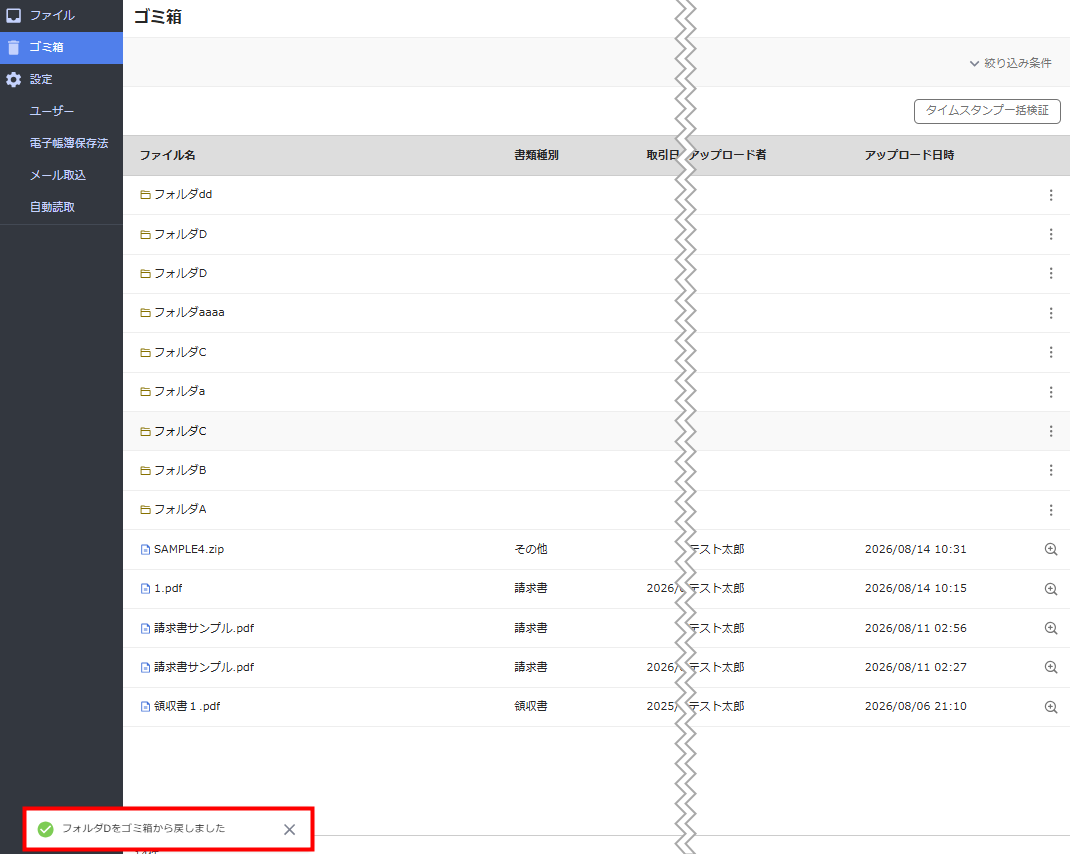Click magnifier icon for 領収書1.pdf

click(1051, 707)
